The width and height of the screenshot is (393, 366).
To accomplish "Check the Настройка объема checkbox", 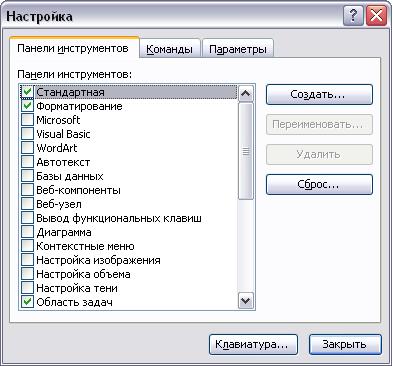I will click(27, 274).
